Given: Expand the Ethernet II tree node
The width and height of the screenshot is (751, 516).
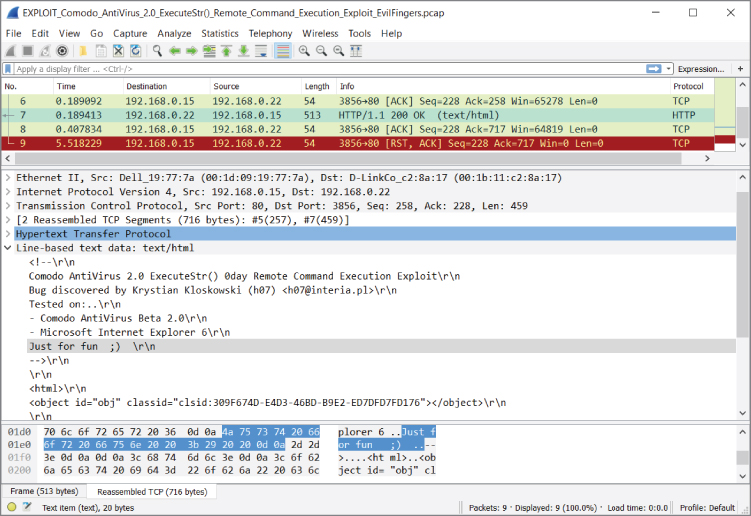Looking at the screenshot, I should tap(8, 178).
